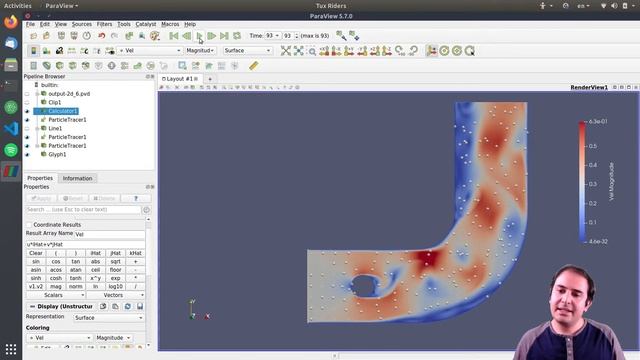Viewport: 640px width, 360px height.
Task: Click the yellow Ruler icon
Action: 253,66
